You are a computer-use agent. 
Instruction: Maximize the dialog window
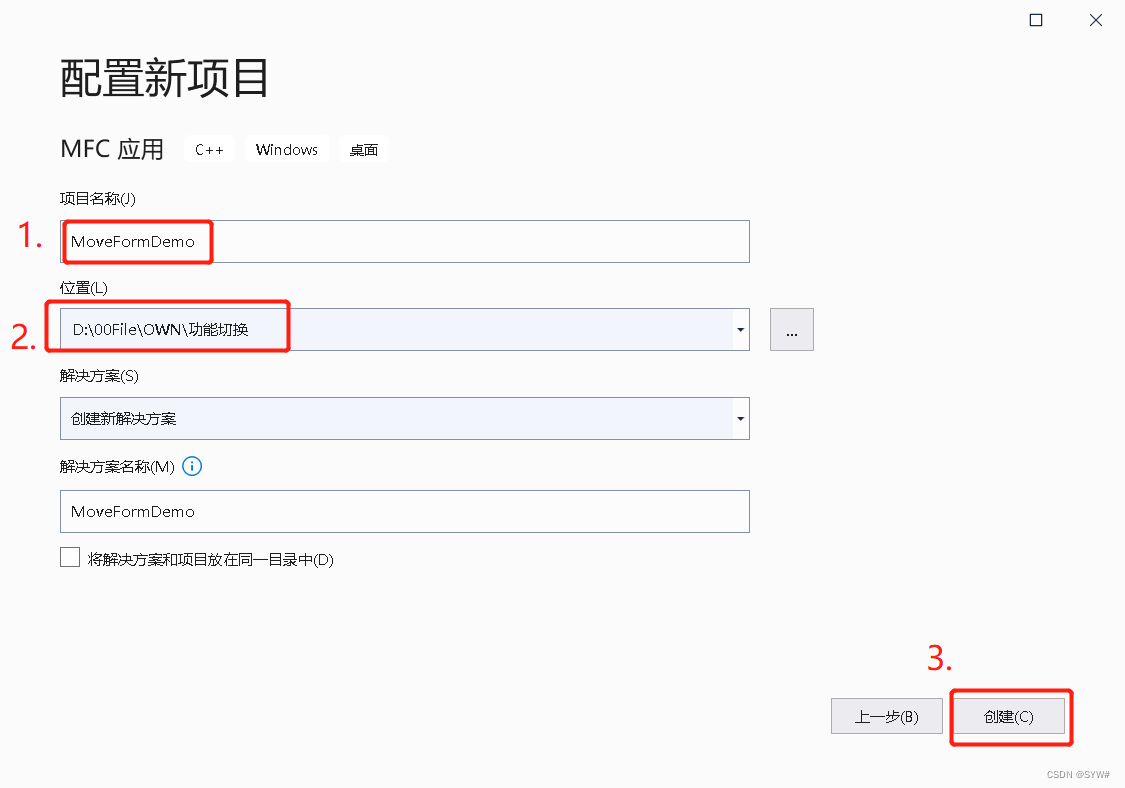tap(1035, 19)
